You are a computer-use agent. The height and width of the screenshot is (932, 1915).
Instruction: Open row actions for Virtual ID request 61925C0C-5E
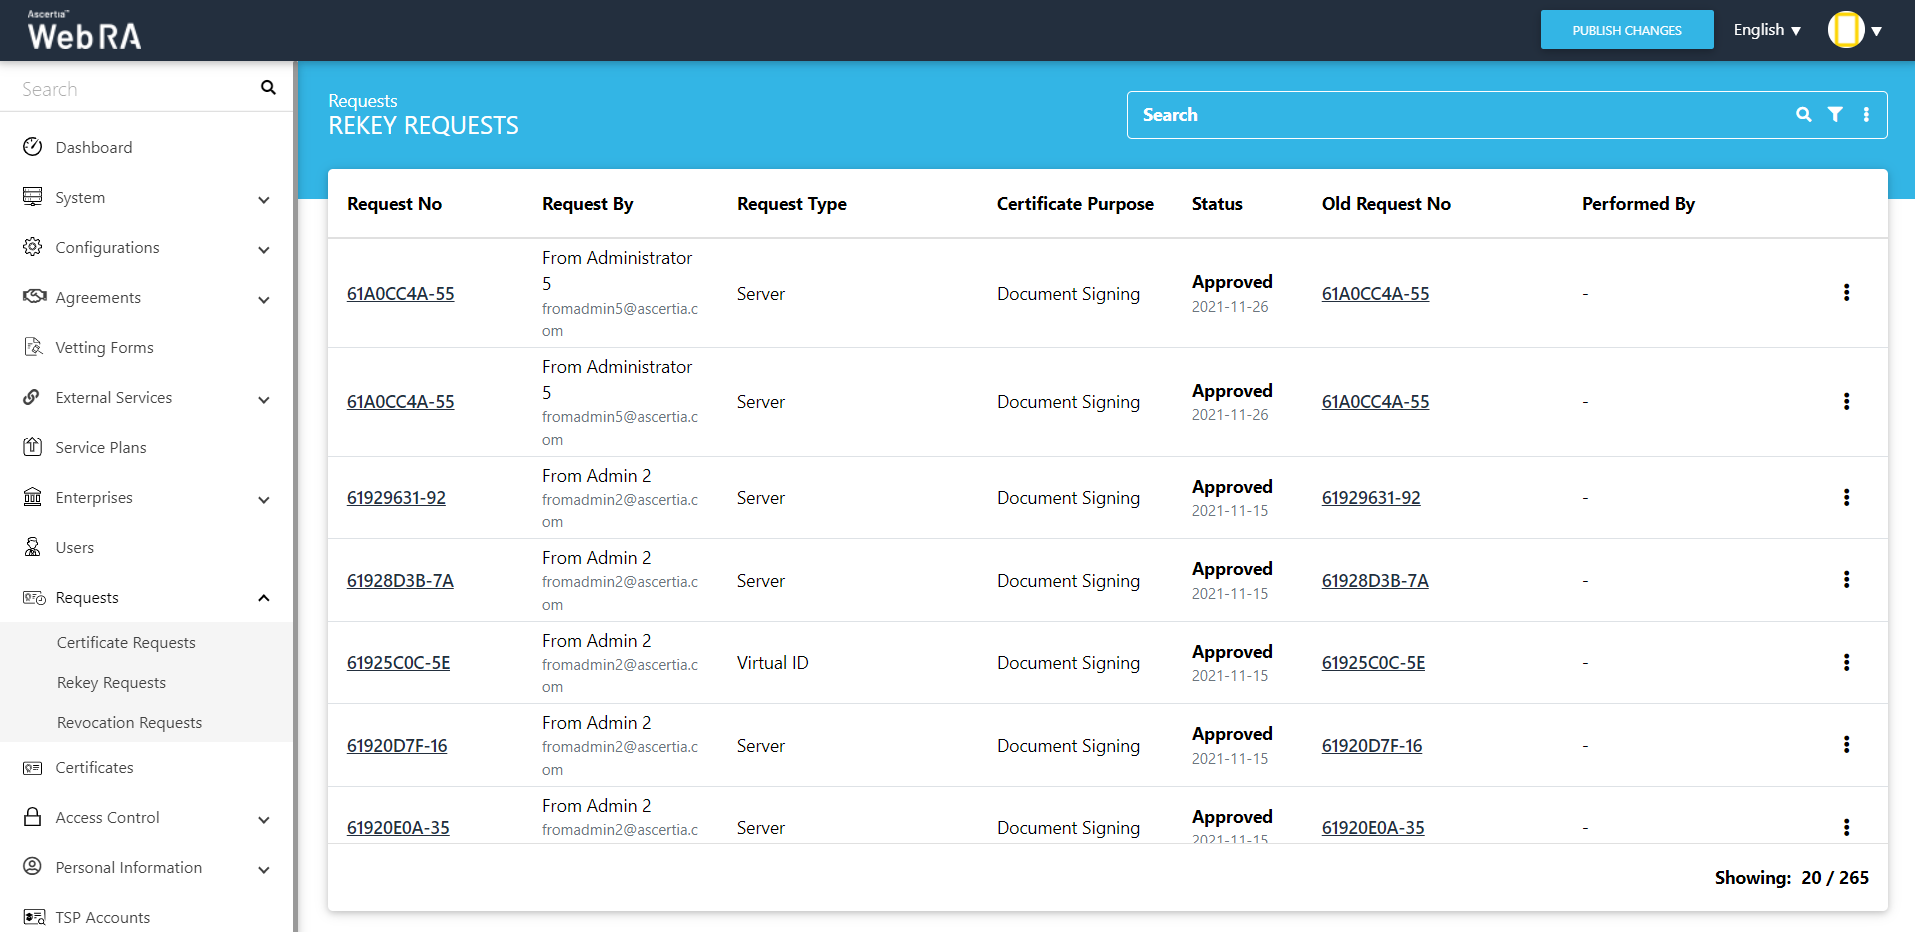point(1846,663)
